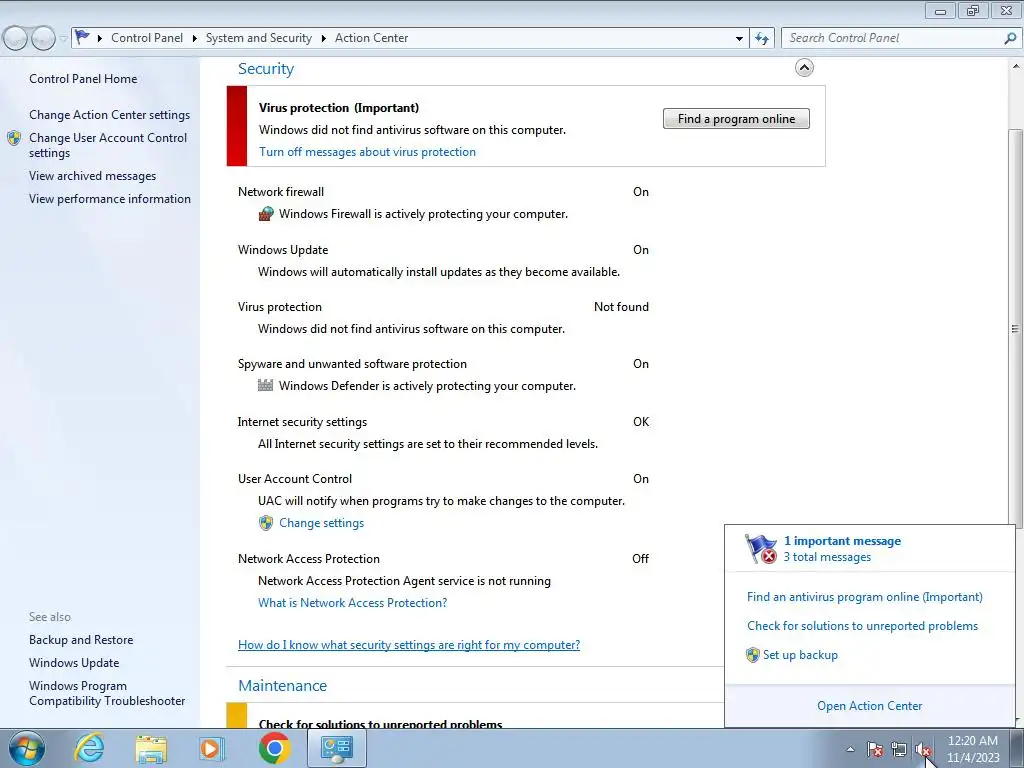Refresh the address bar view

[761, 38]
